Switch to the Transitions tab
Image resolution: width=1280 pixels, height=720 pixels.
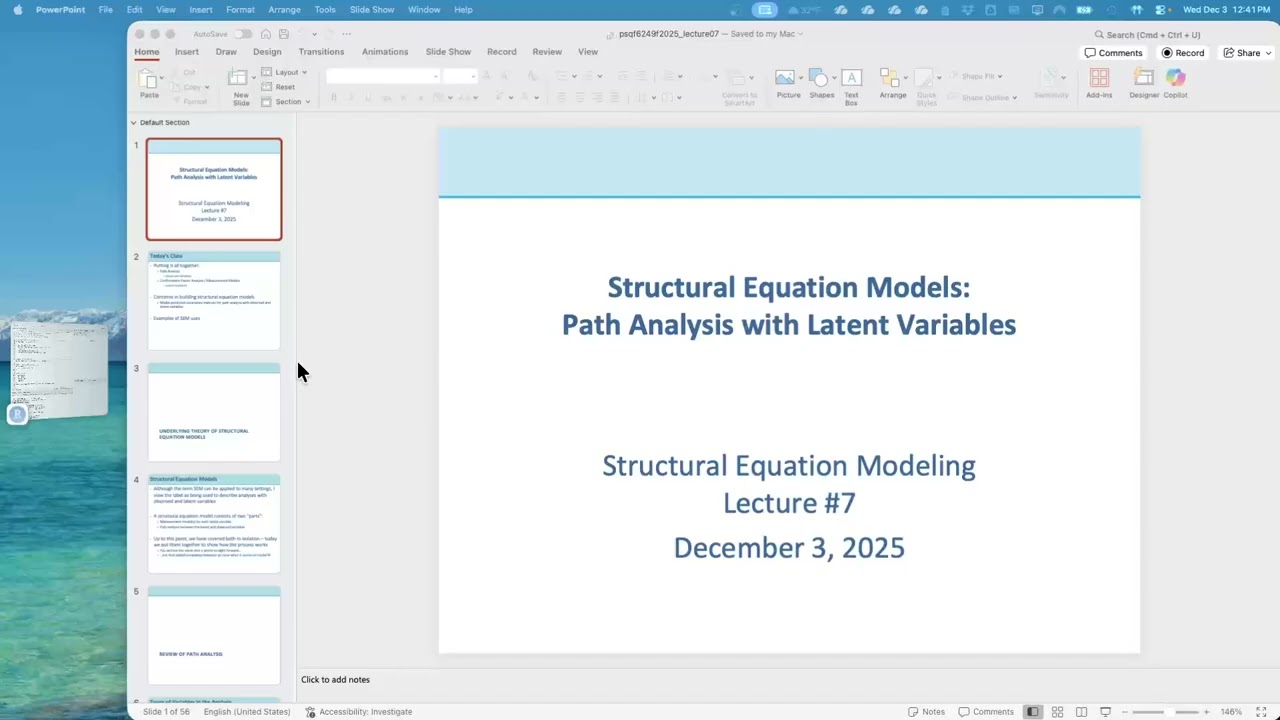pos(321,52)
